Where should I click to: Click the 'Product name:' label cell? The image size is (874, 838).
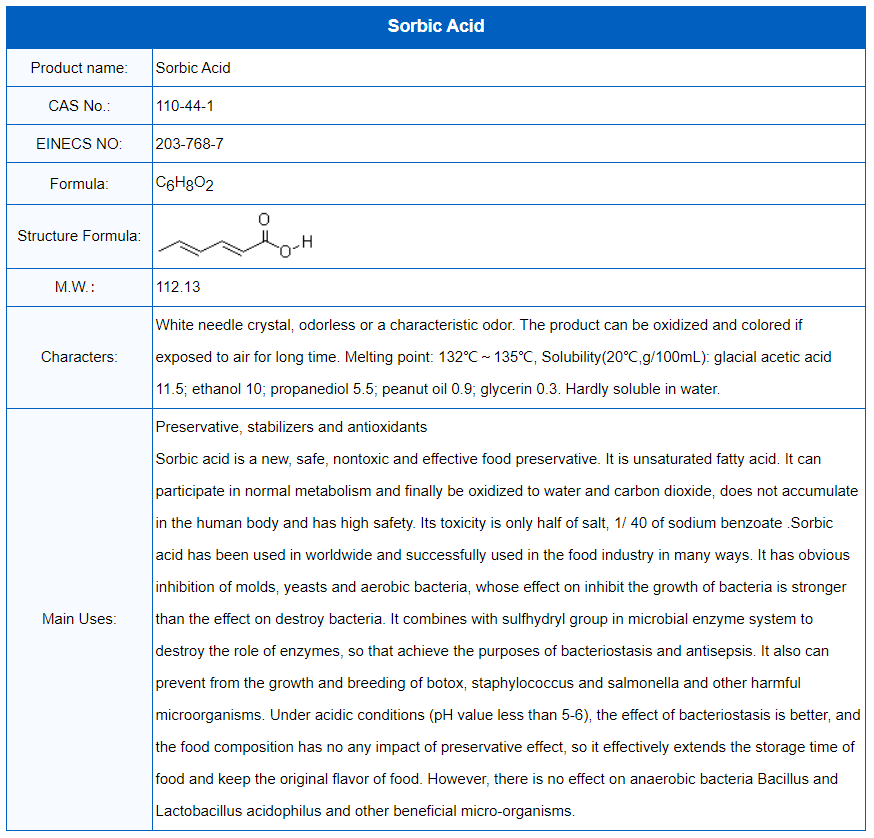[79, 68]
